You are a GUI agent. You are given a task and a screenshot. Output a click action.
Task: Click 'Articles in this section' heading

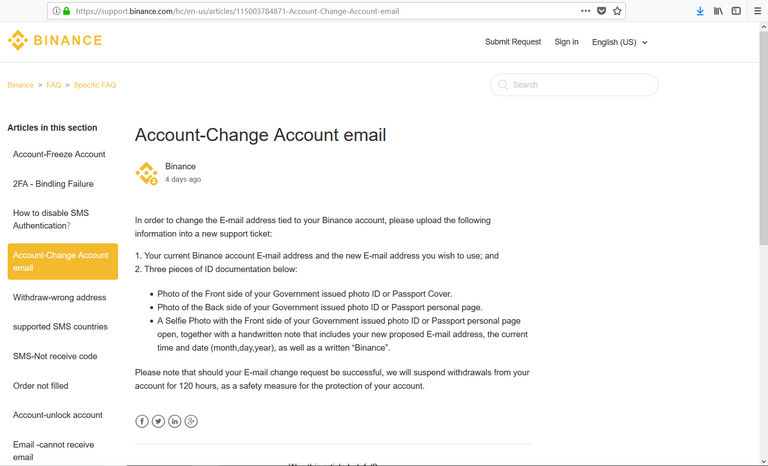(52, 128)
